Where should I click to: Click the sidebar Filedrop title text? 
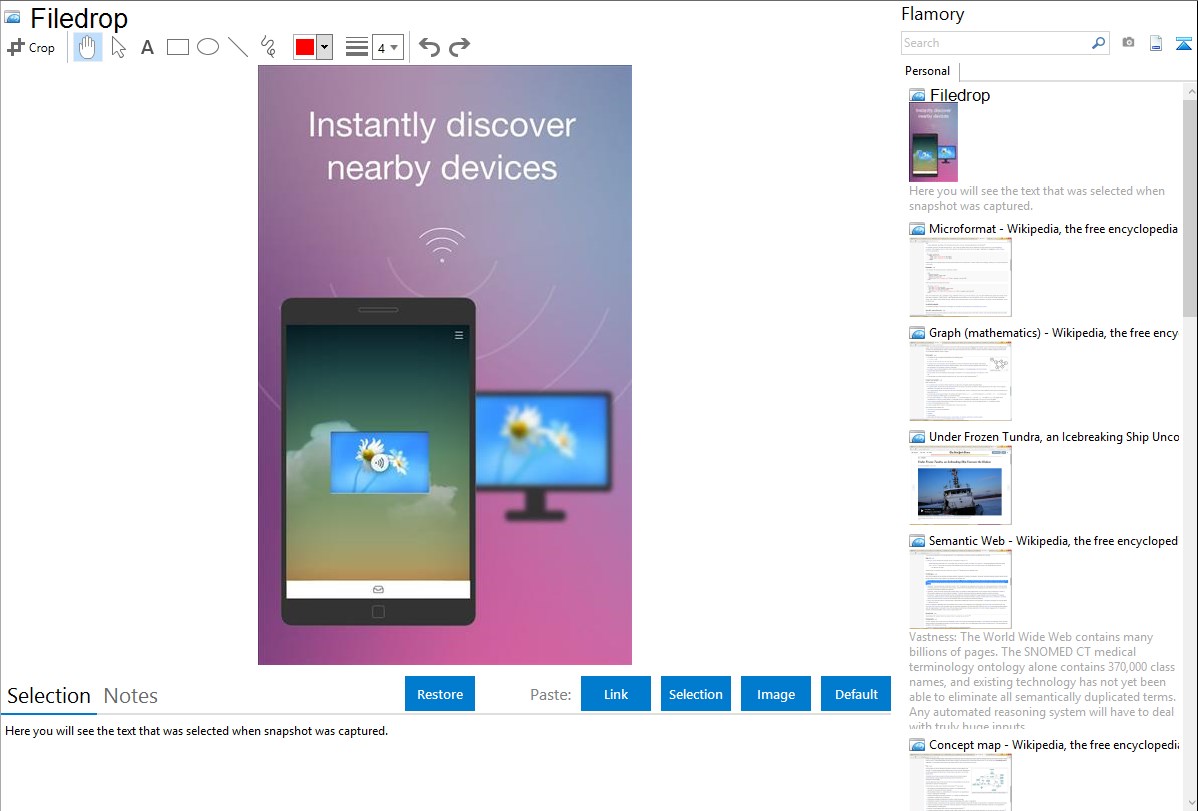(960, 96)
